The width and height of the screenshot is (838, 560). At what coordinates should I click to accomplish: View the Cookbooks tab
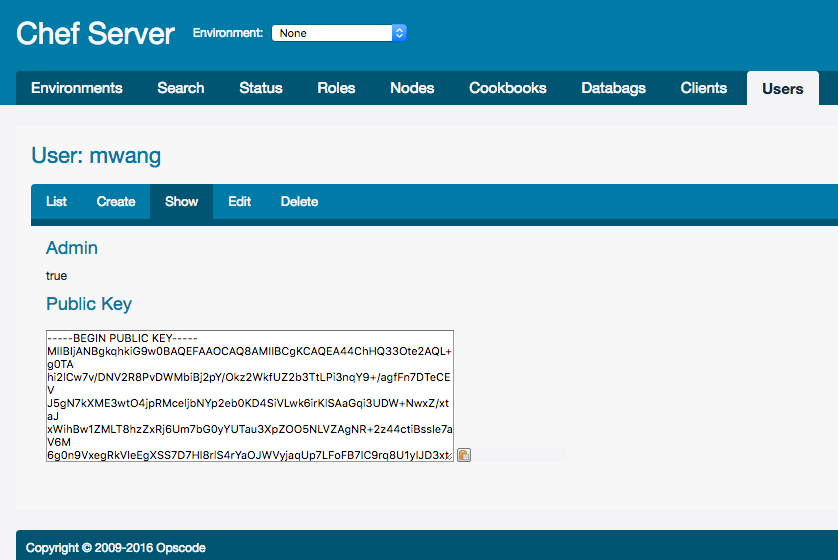point(508,88)
